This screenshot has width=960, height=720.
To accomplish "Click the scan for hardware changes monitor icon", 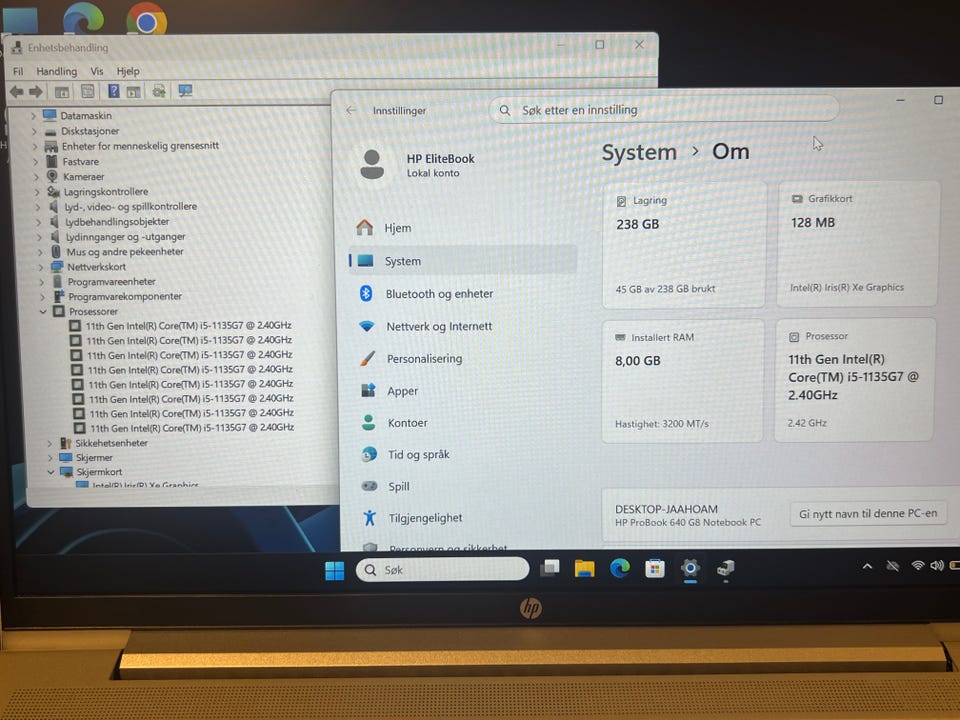I will (x=185, y=91).
